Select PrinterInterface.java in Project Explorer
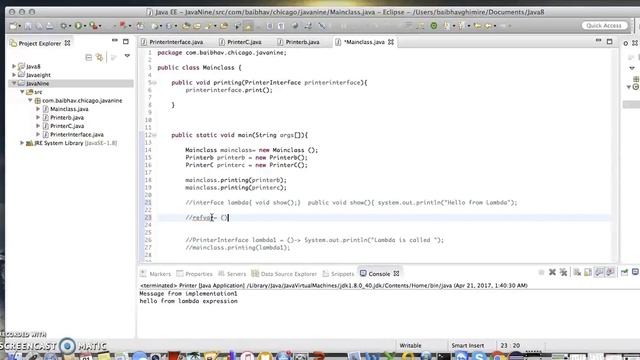This screenshot has height=360, width=640. click(x=77, y=135)
